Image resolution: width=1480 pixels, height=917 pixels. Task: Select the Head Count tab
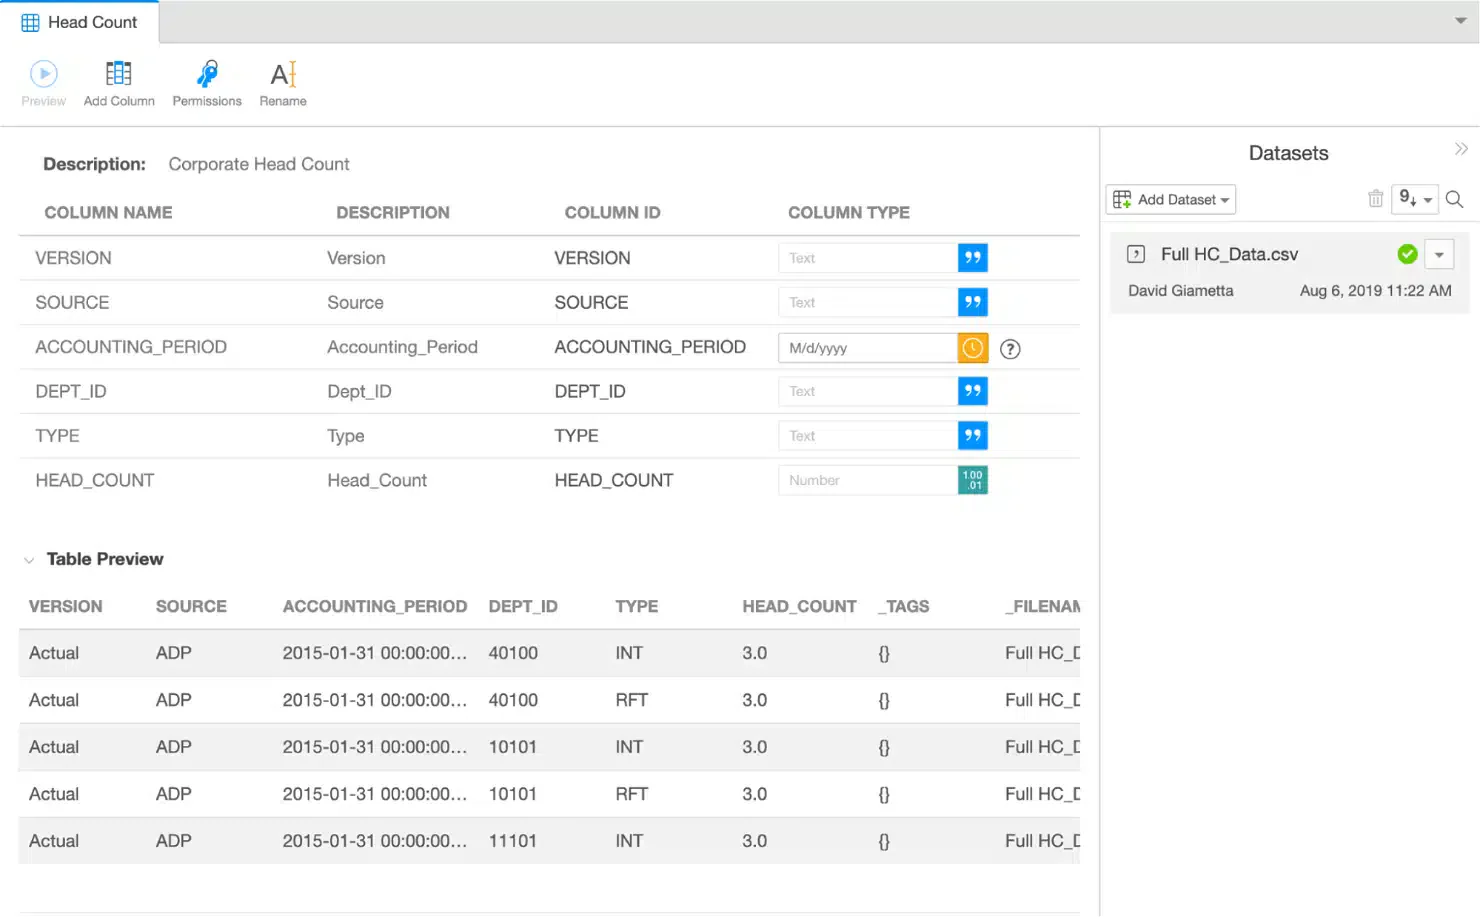(79, 22)
